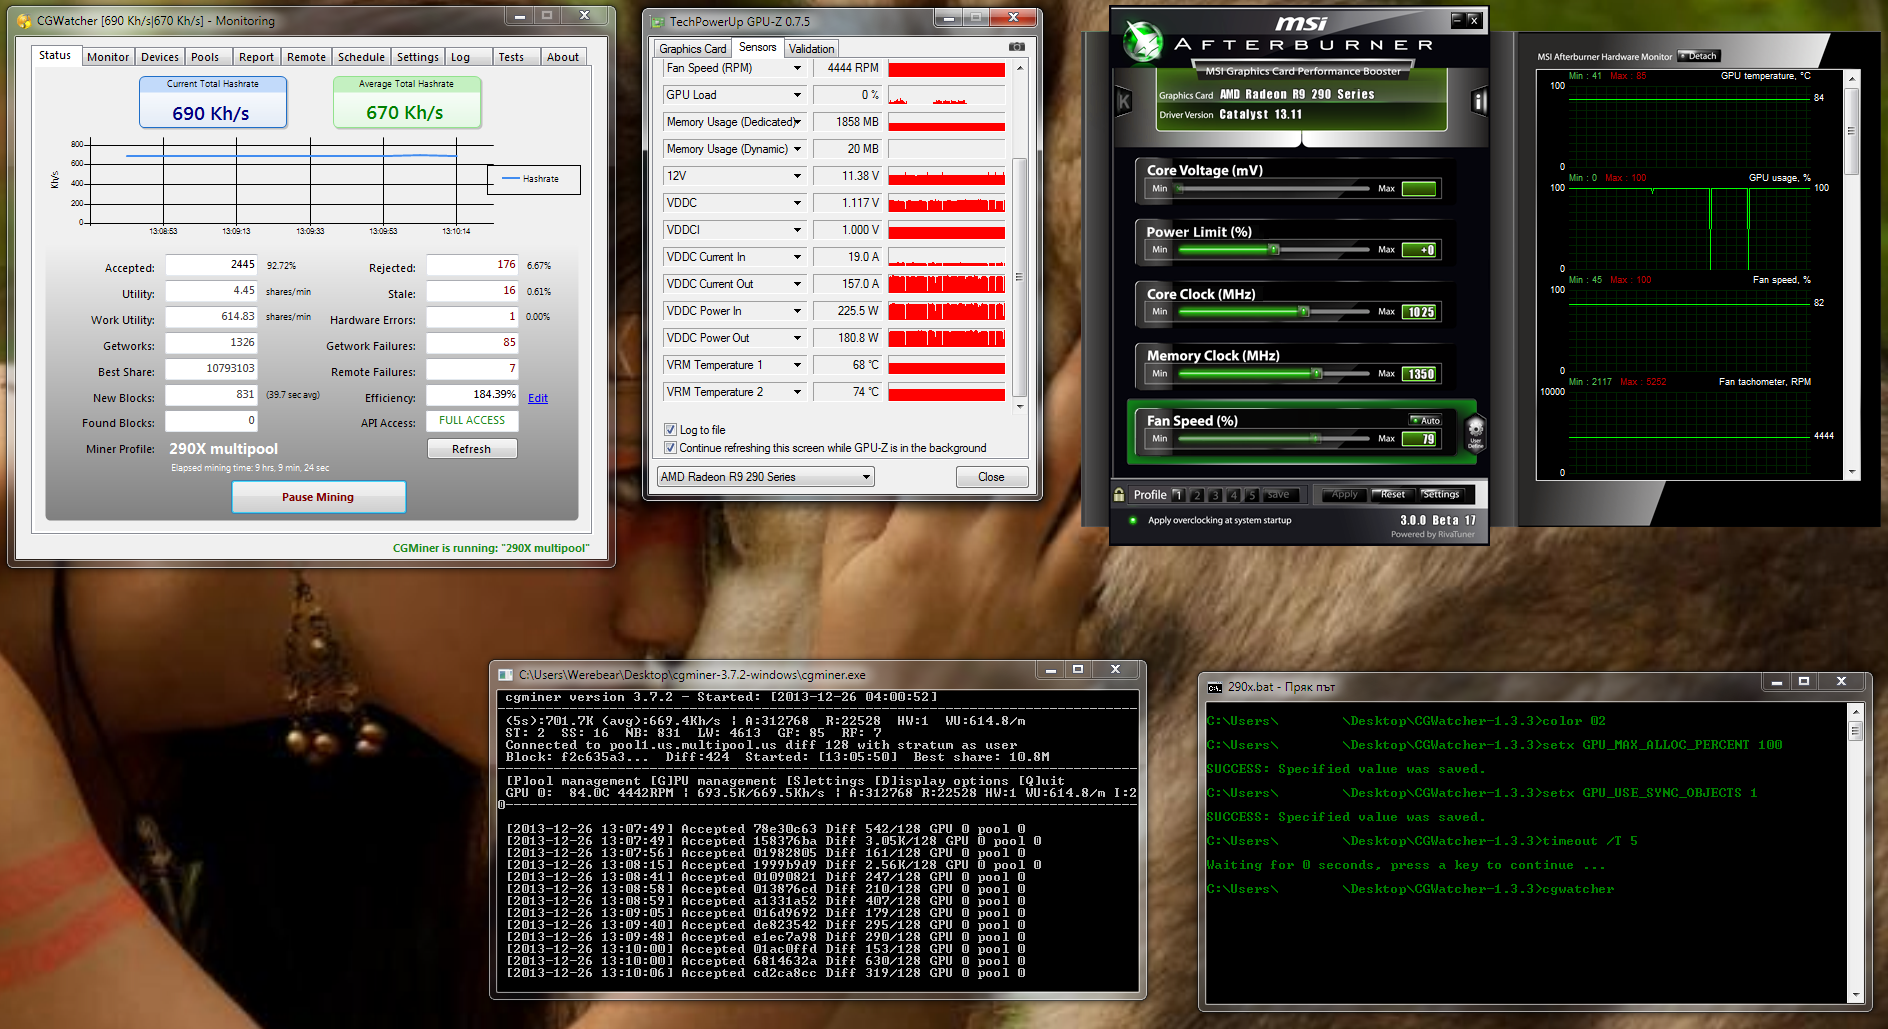The image size is (1888, 1029).
Task: Click the GPU-Z camera screenshot icon
Action: (x=1017, y=47)
